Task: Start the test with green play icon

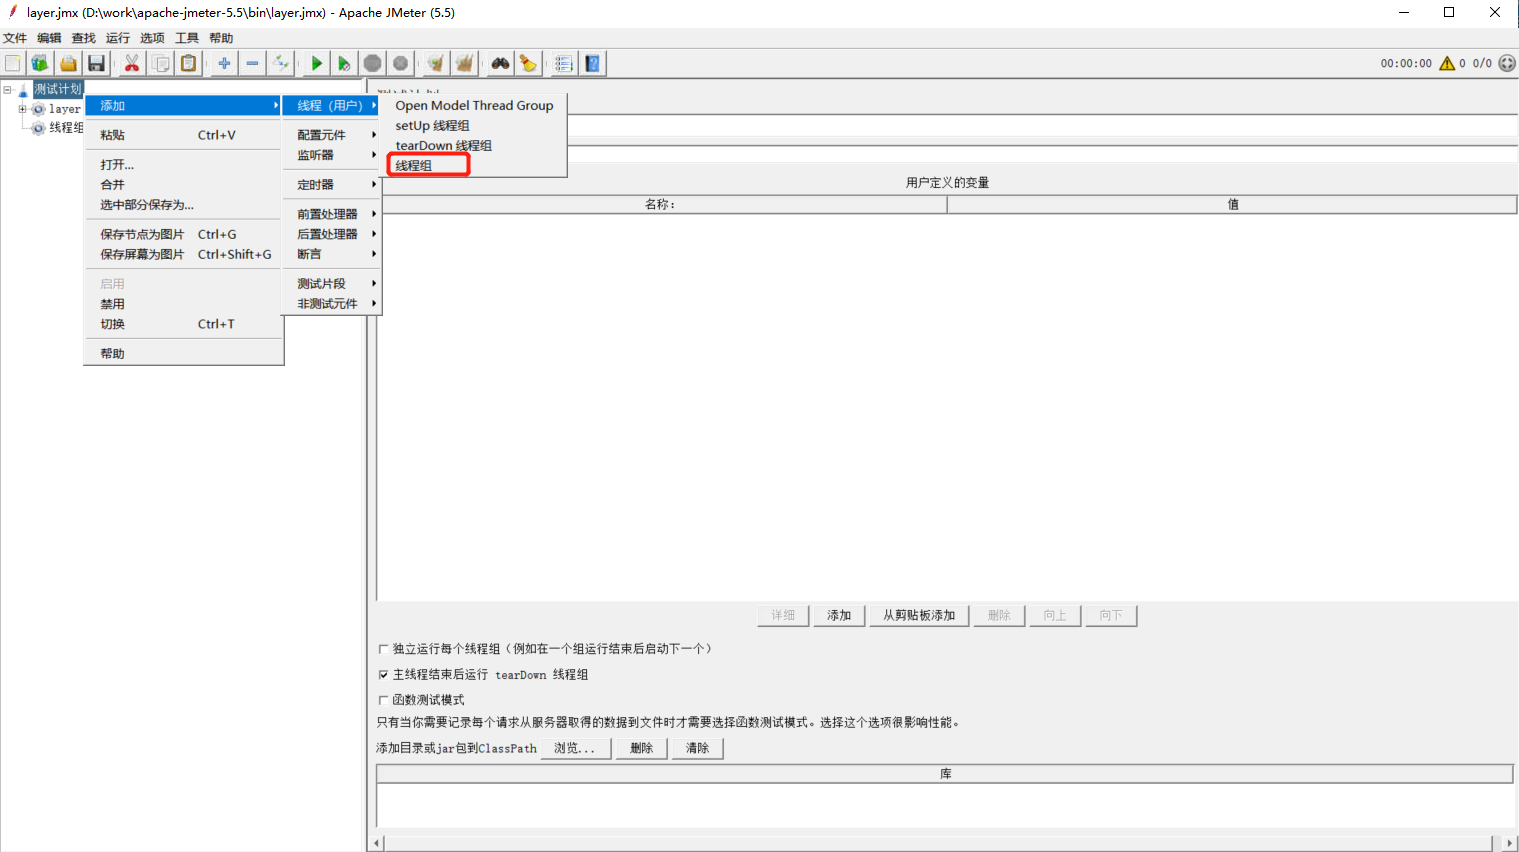Action: click(x=316, y=63)
